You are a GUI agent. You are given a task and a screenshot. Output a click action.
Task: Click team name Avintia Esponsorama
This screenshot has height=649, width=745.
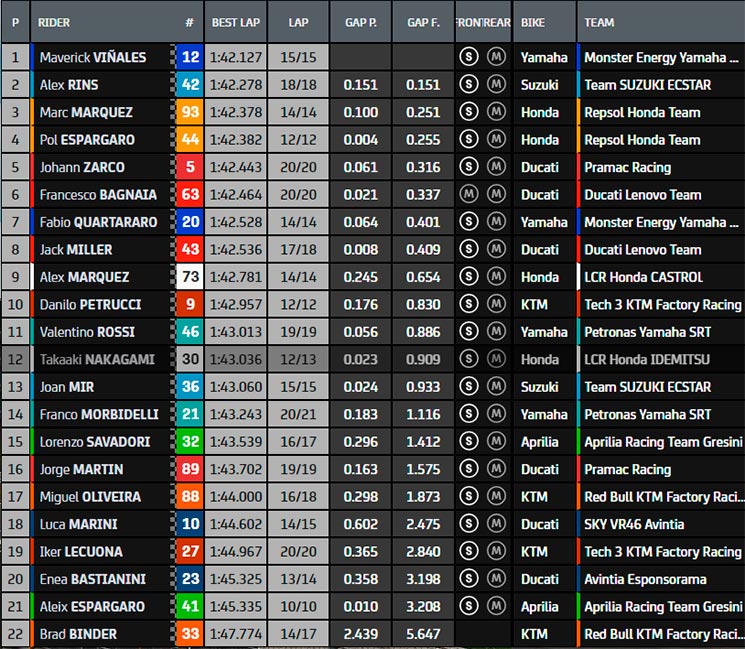coord(645,579)
